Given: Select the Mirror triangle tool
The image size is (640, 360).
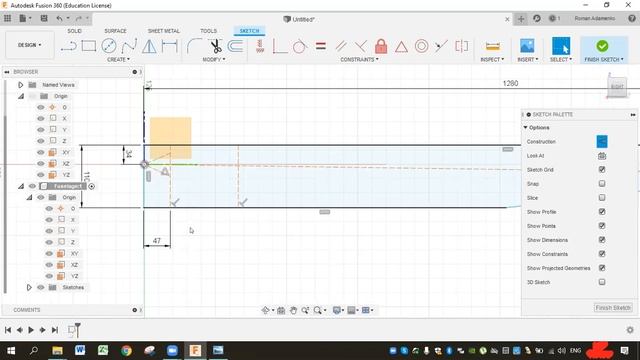Looking at the screenshot, I should coord(149,46).
